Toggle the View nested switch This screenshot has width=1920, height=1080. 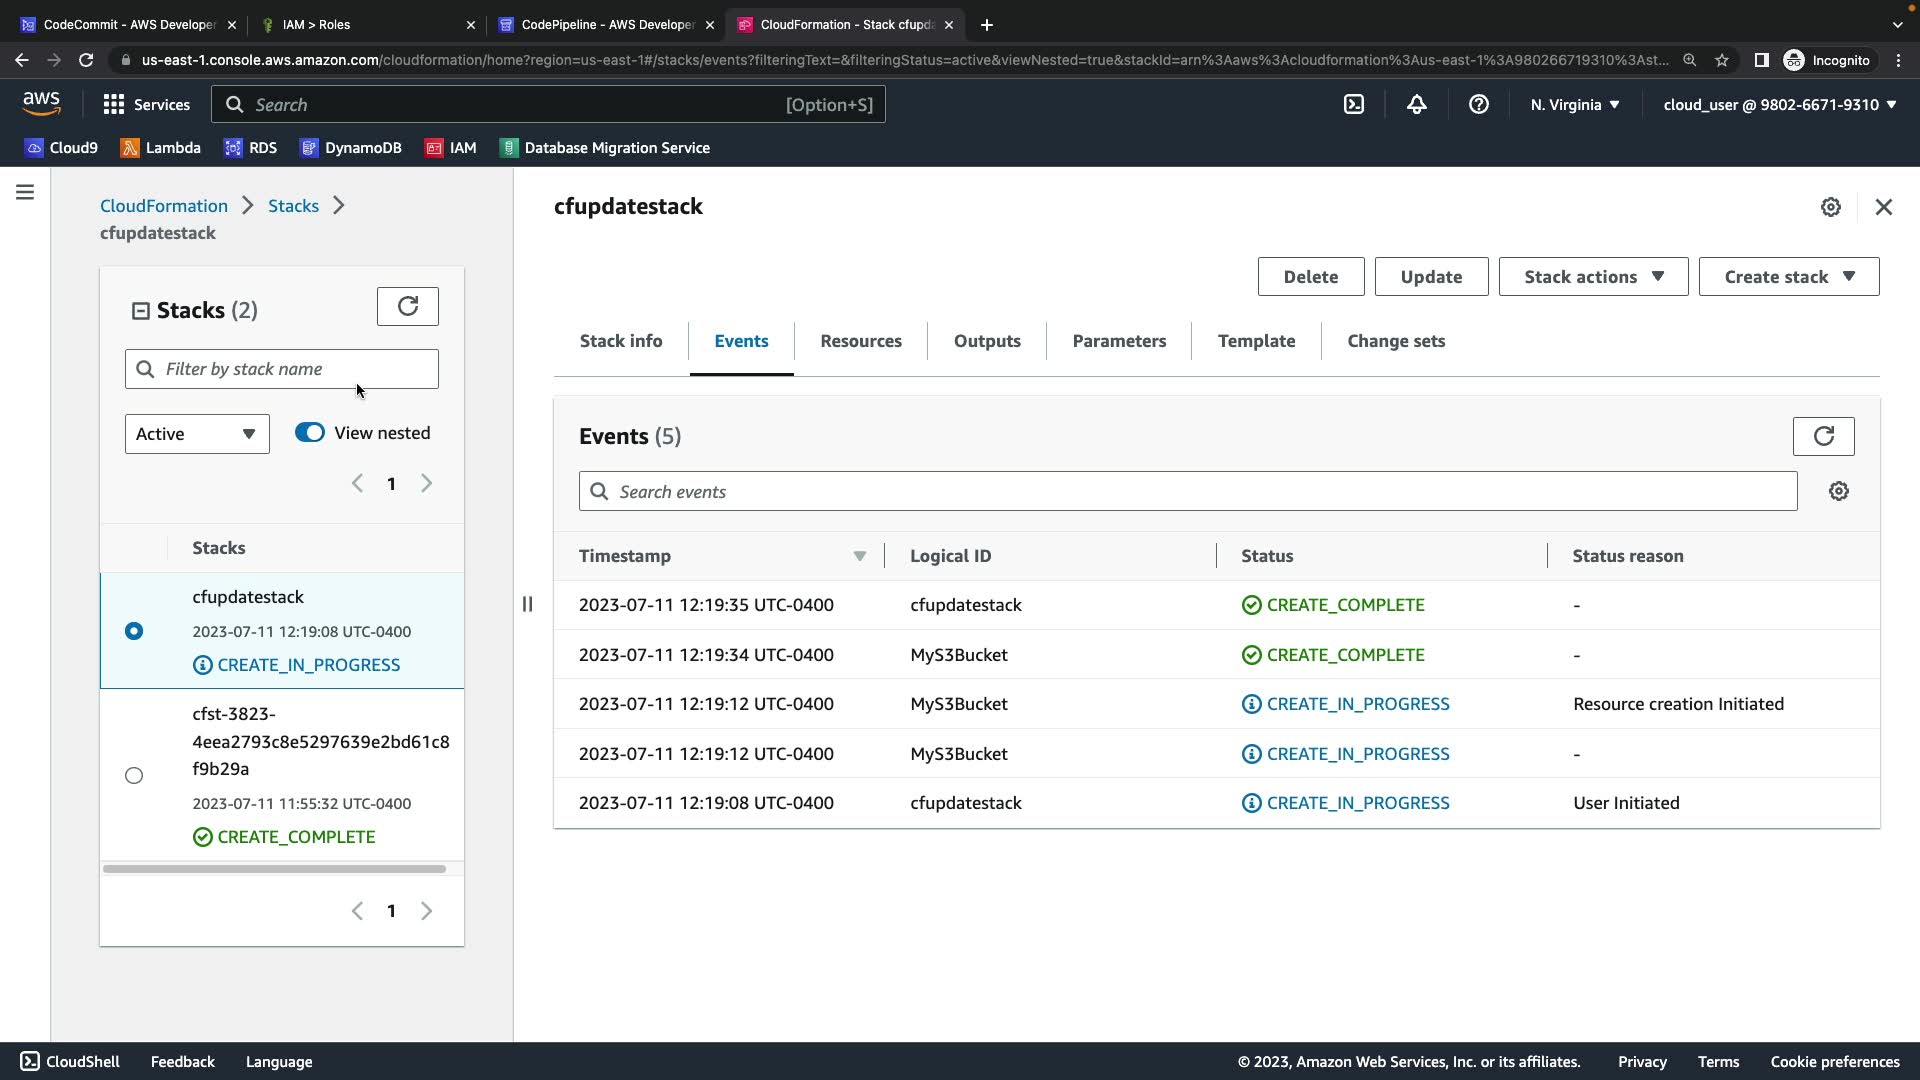click(310, 433)
